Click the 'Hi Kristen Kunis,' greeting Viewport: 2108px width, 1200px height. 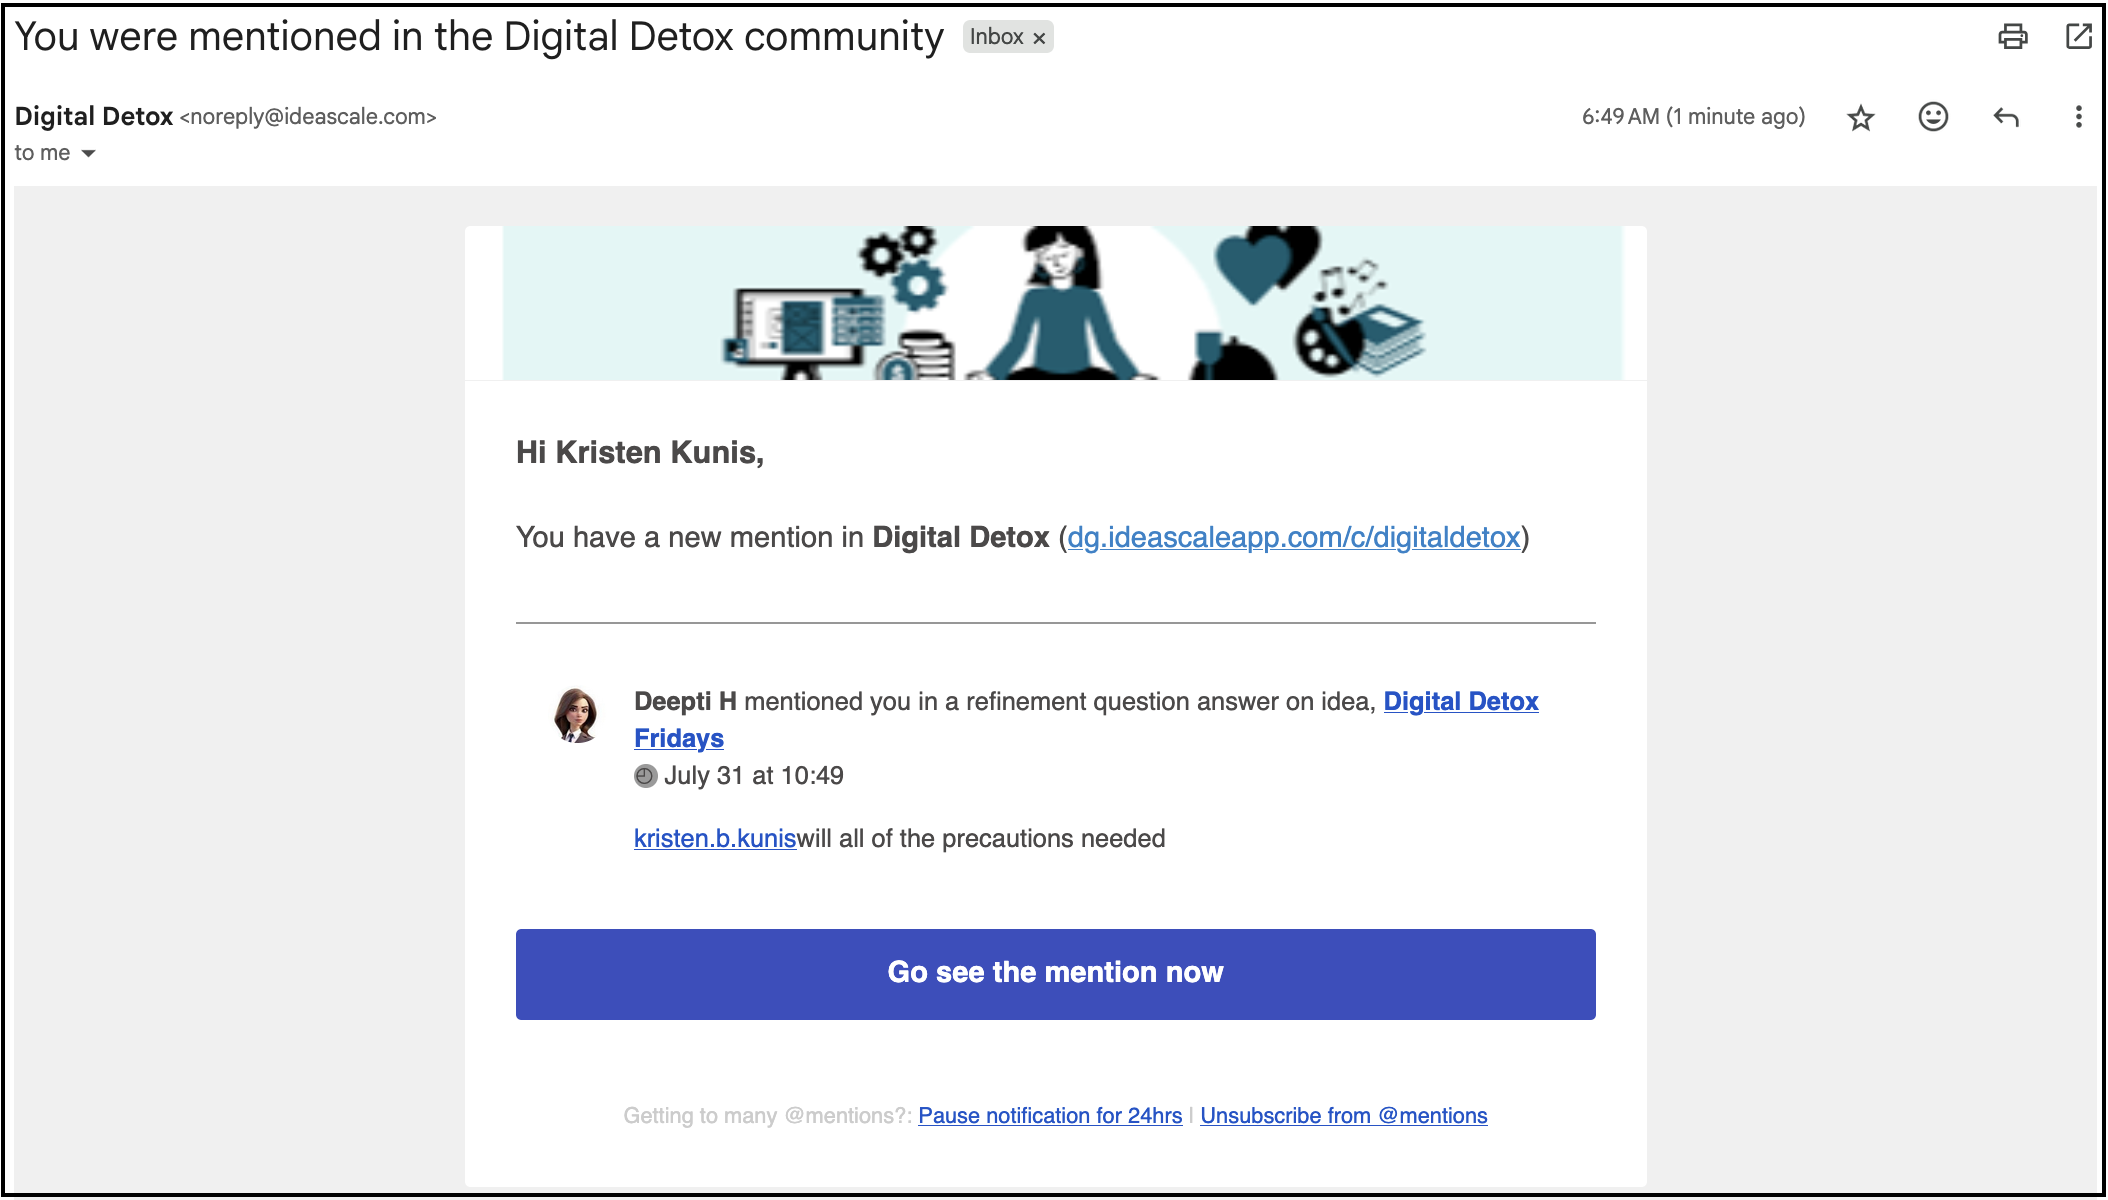coord(640,452)
